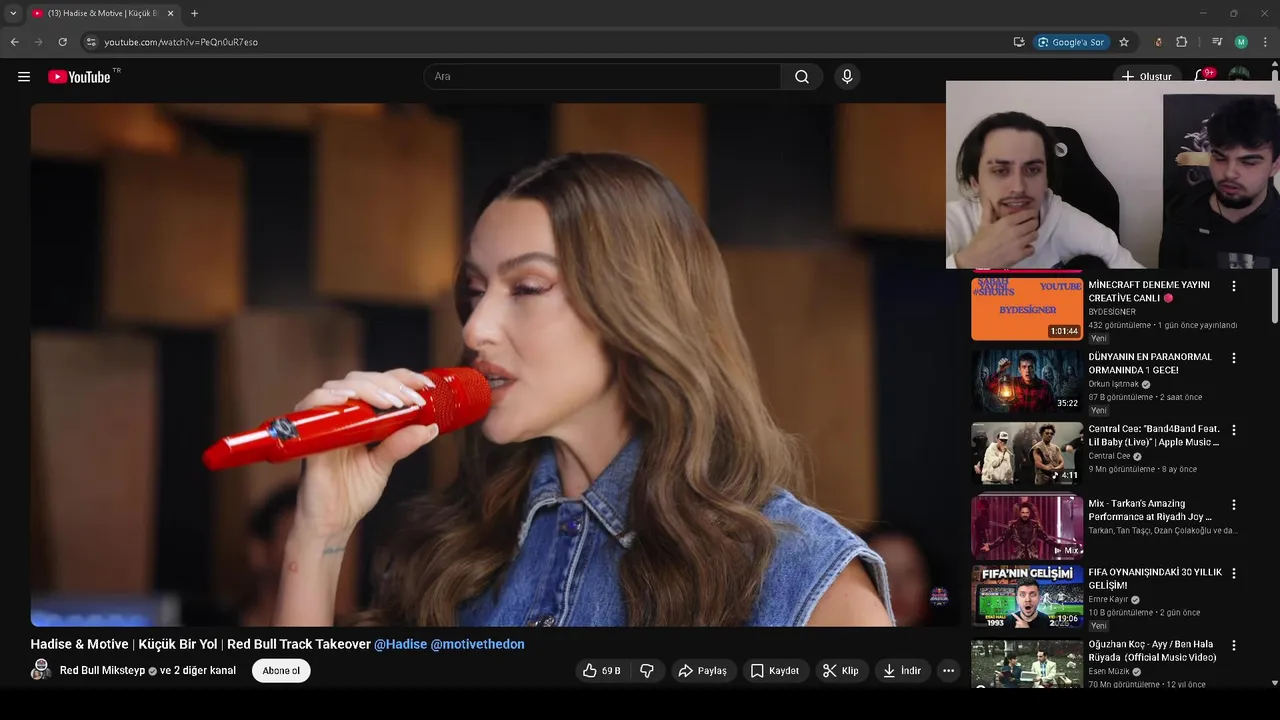The image size is (1280, 720).
Task: Save video with Kaydet button
Action: (774, 671)
